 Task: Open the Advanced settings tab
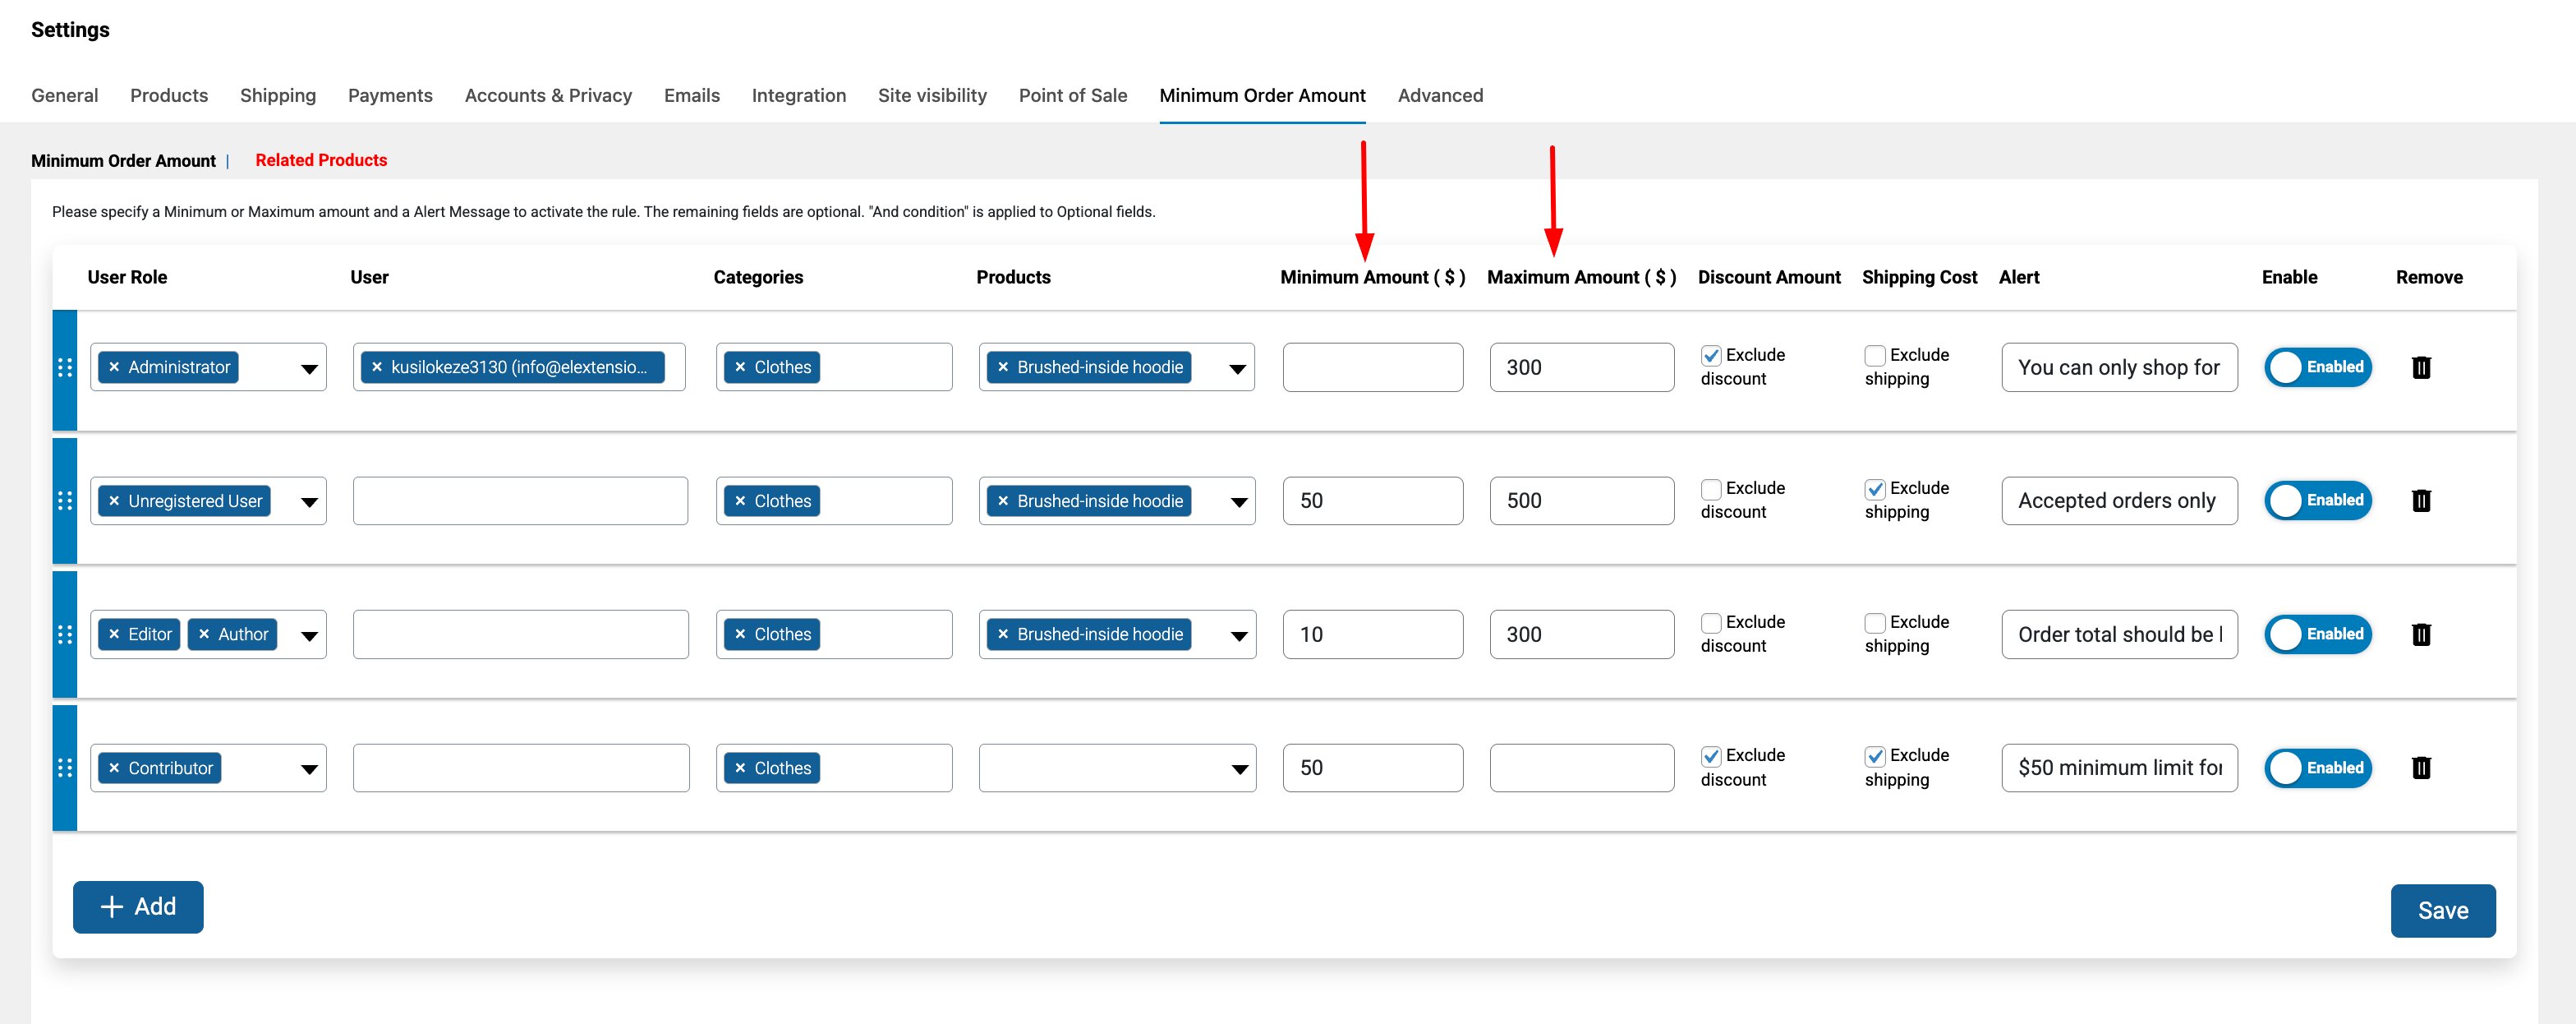tap(1440, 95)
